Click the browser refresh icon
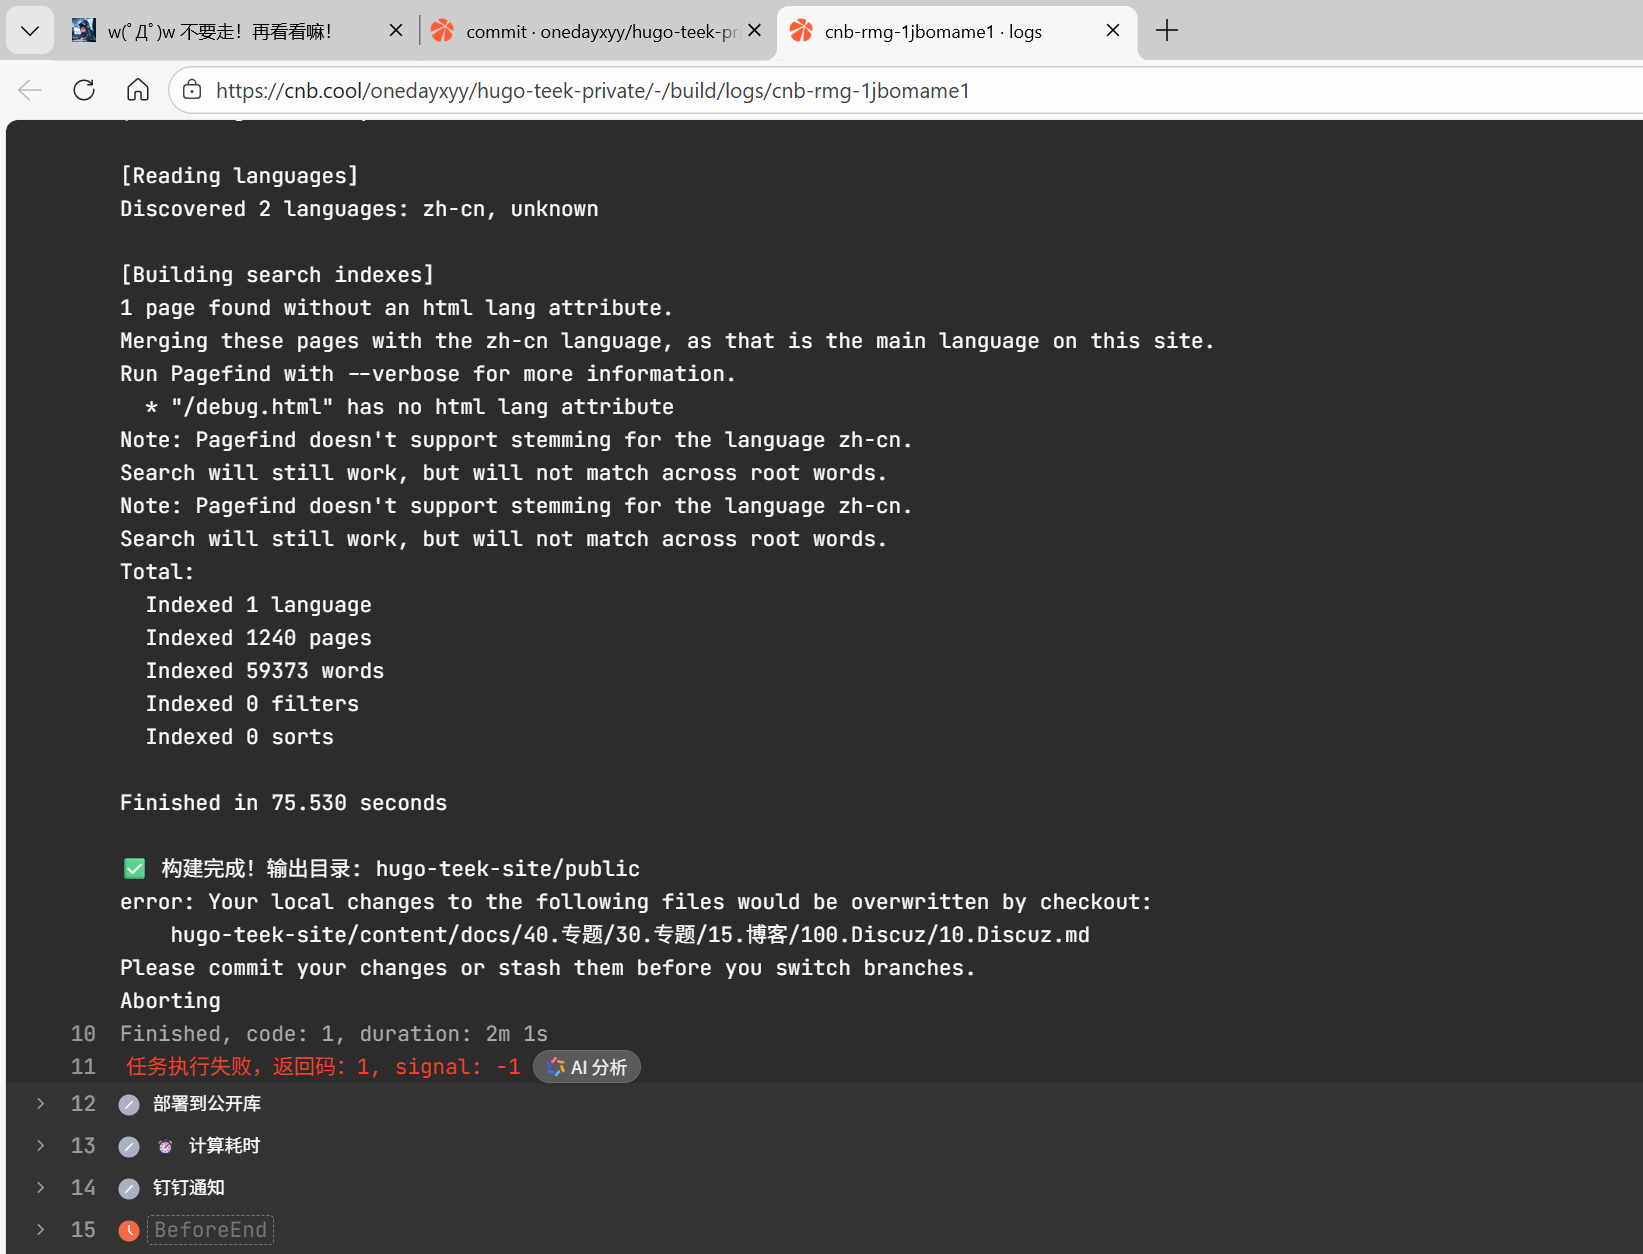The image size is (1643, 1254). [x=84, y=90]
